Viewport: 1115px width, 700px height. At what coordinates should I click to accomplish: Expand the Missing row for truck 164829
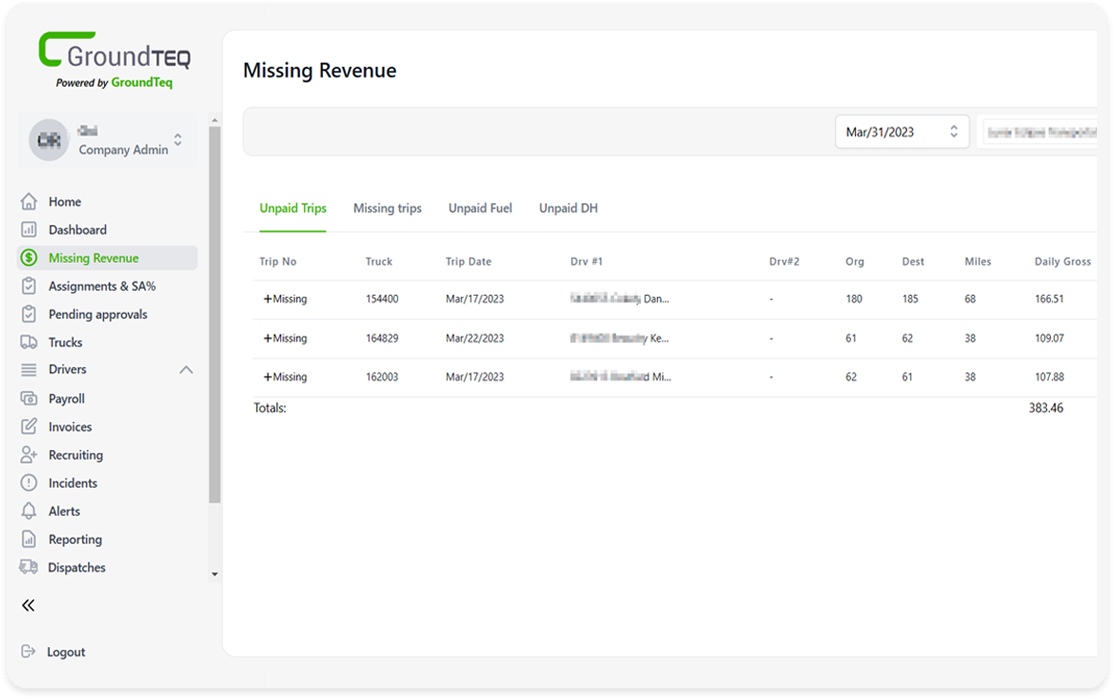(268, 338)
